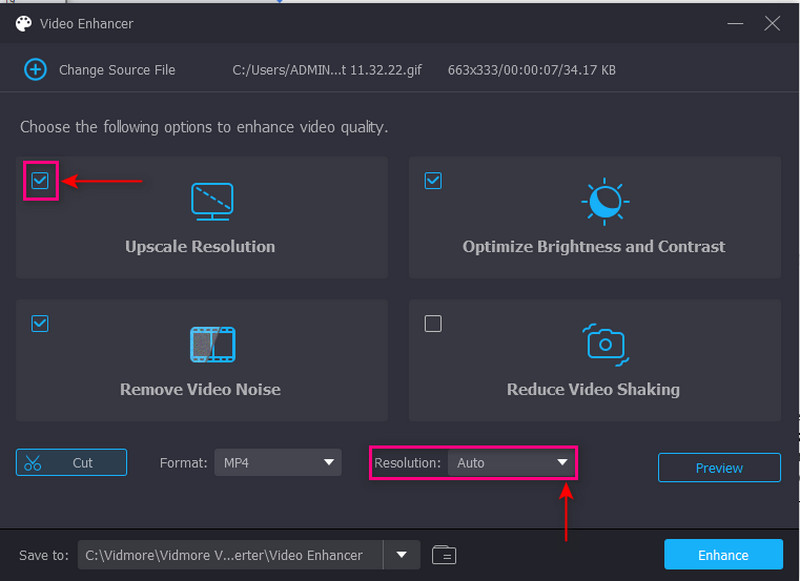Click the sun icon for brightness optimization
The image size is (800, 581).
point(605,200)
